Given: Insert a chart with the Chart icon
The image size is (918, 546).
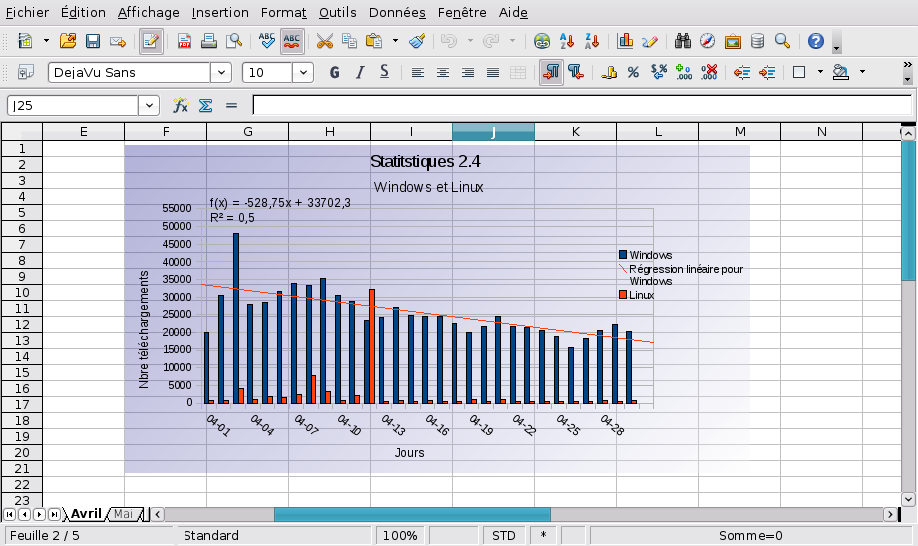Looking at the screenshot, I should click(625, 41).
